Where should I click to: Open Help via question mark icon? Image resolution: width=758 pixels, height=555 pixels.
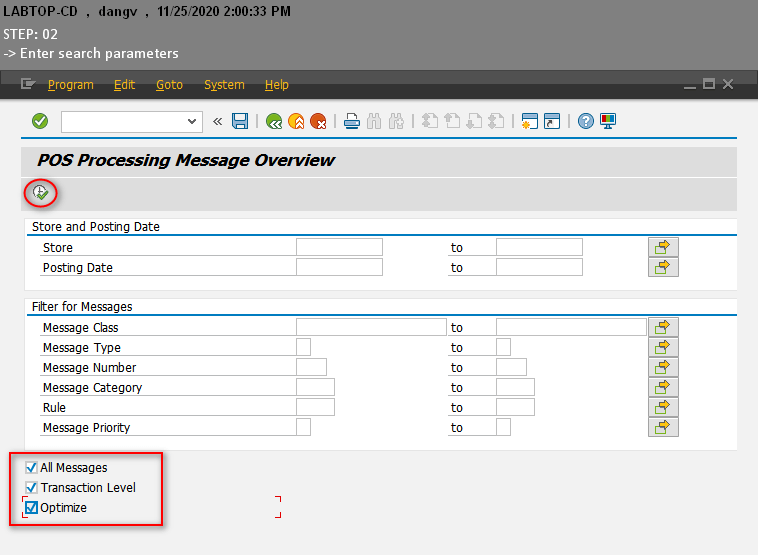click(x=586, y=121)
